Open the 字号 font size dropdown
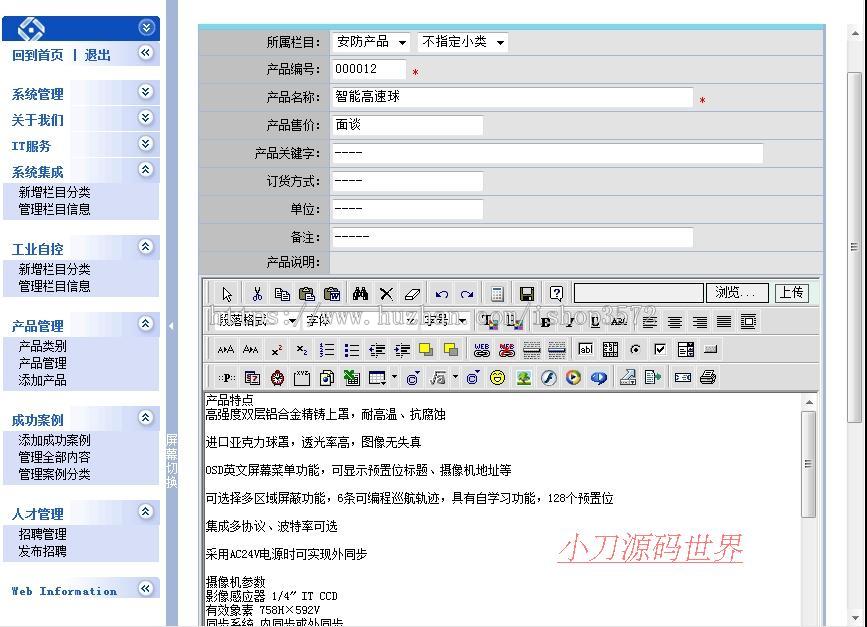This screenshot has height=627, width=867. pyautogui.click(x=445, y=321)
